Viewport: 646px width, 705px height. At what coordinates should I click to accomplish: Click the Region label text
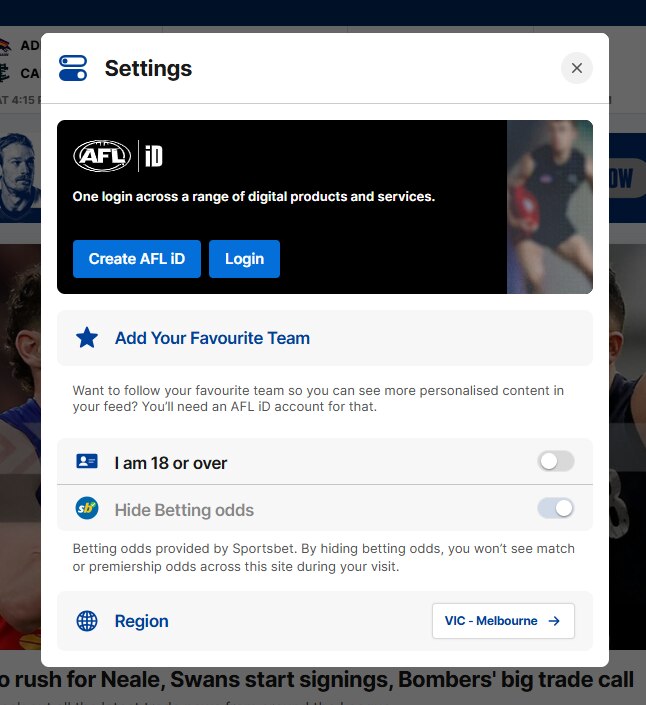[141, 621]
